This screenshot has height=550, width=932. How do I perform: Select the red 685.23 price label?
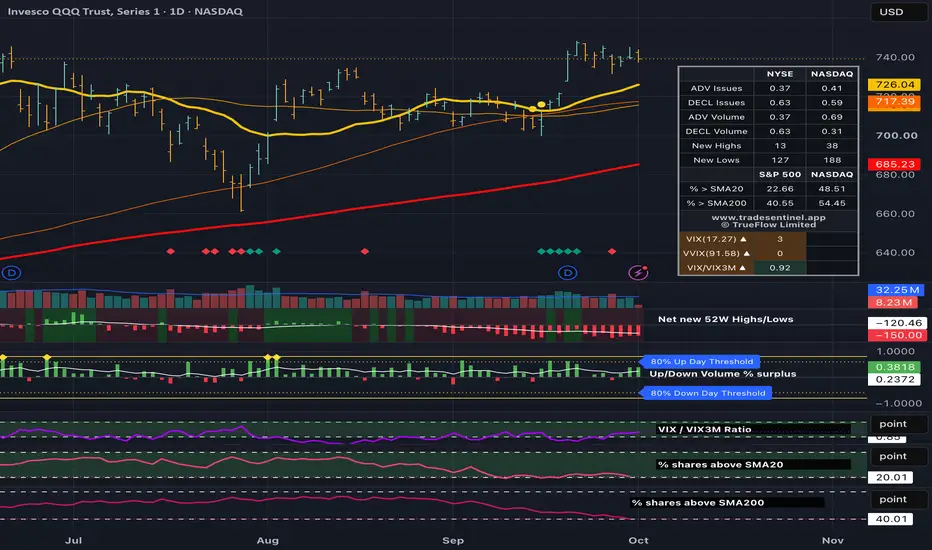895,164
